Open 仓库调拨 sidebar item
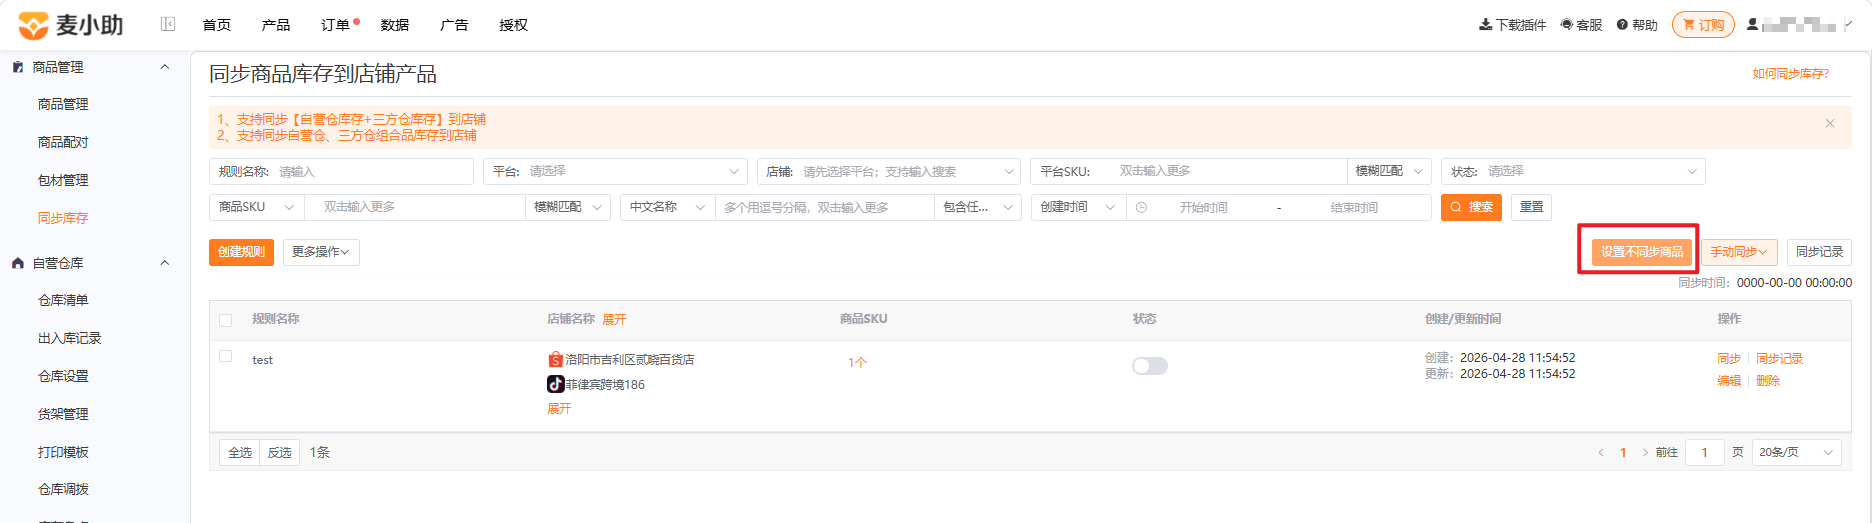 63,489
